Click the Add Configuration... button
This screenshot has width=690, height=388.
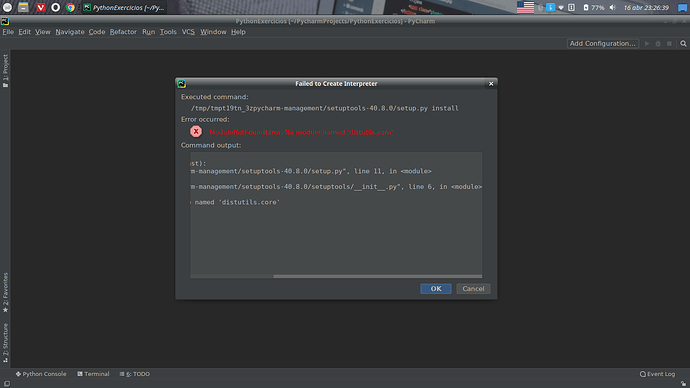point(602,43)
